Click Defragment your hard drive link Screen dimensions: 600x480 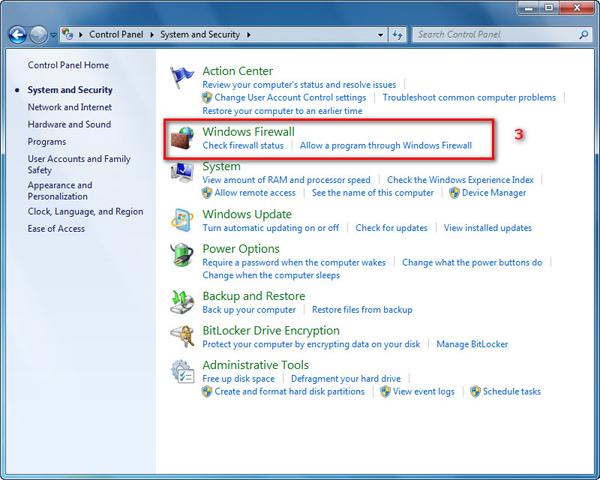coord(346,379)
